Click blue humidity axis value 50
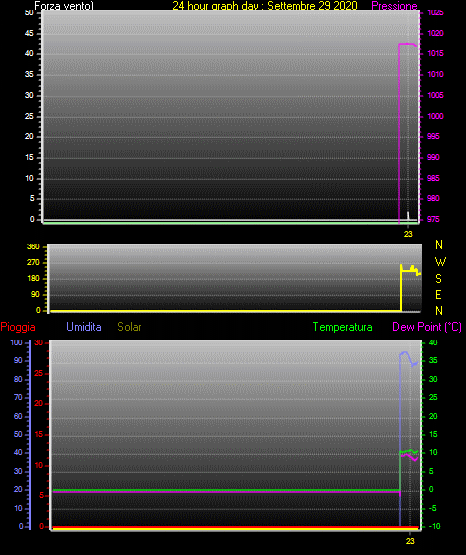Viewport: 466px width, 555px height. click(18, 434)
